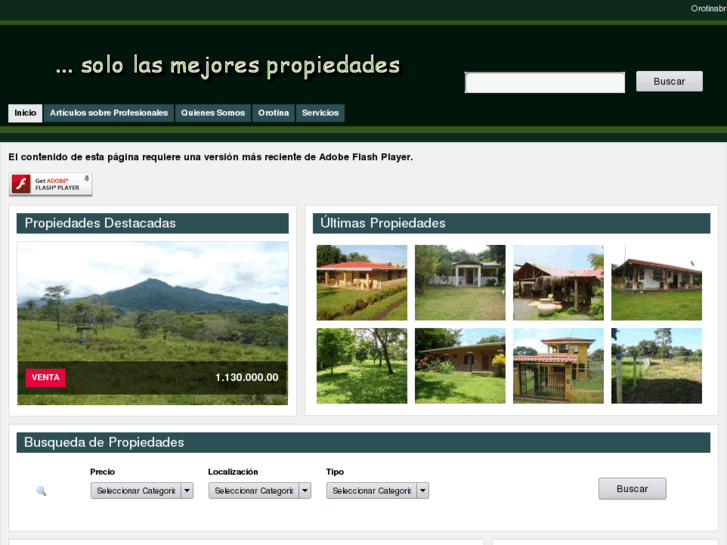Screen dimensions: 727x545
Task: Open the Tipo category dropdown
Action: click(377, 491)
